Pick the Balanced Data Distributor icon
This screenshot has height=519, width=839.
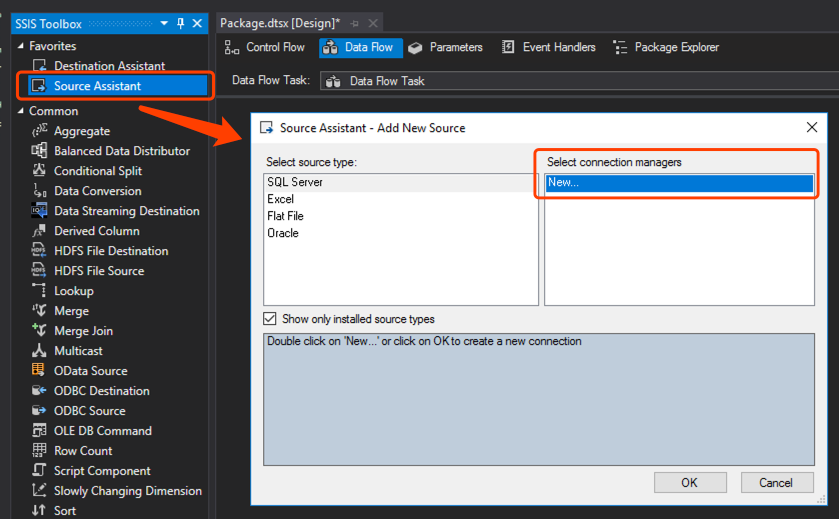39,150
